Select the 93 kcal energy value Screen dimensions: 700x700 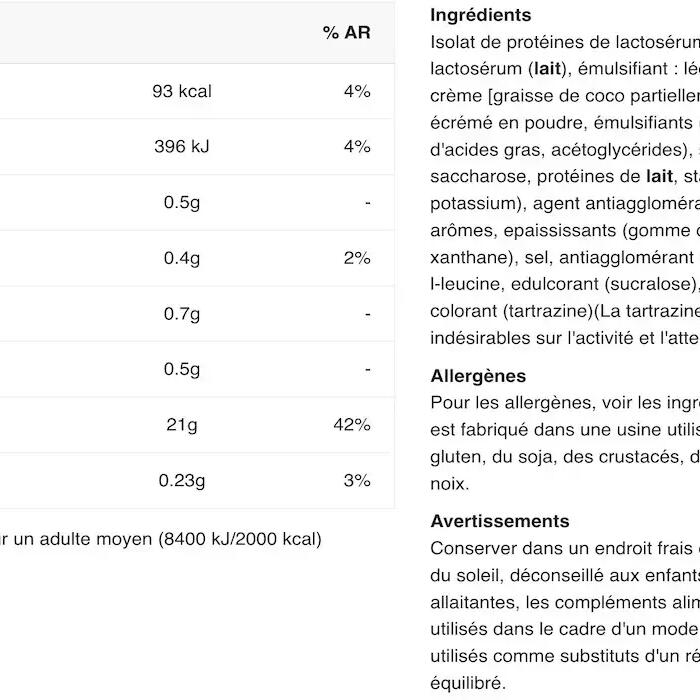click(x=182, y=92)
